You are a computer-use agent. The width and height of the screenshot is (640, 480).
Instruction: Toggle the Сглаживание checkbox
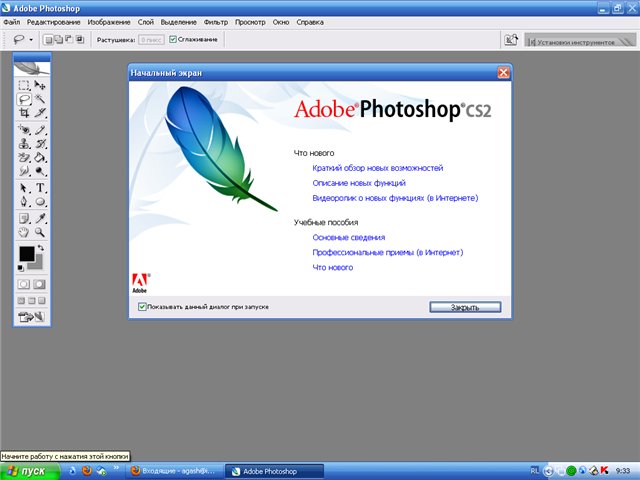coord(173,40)
